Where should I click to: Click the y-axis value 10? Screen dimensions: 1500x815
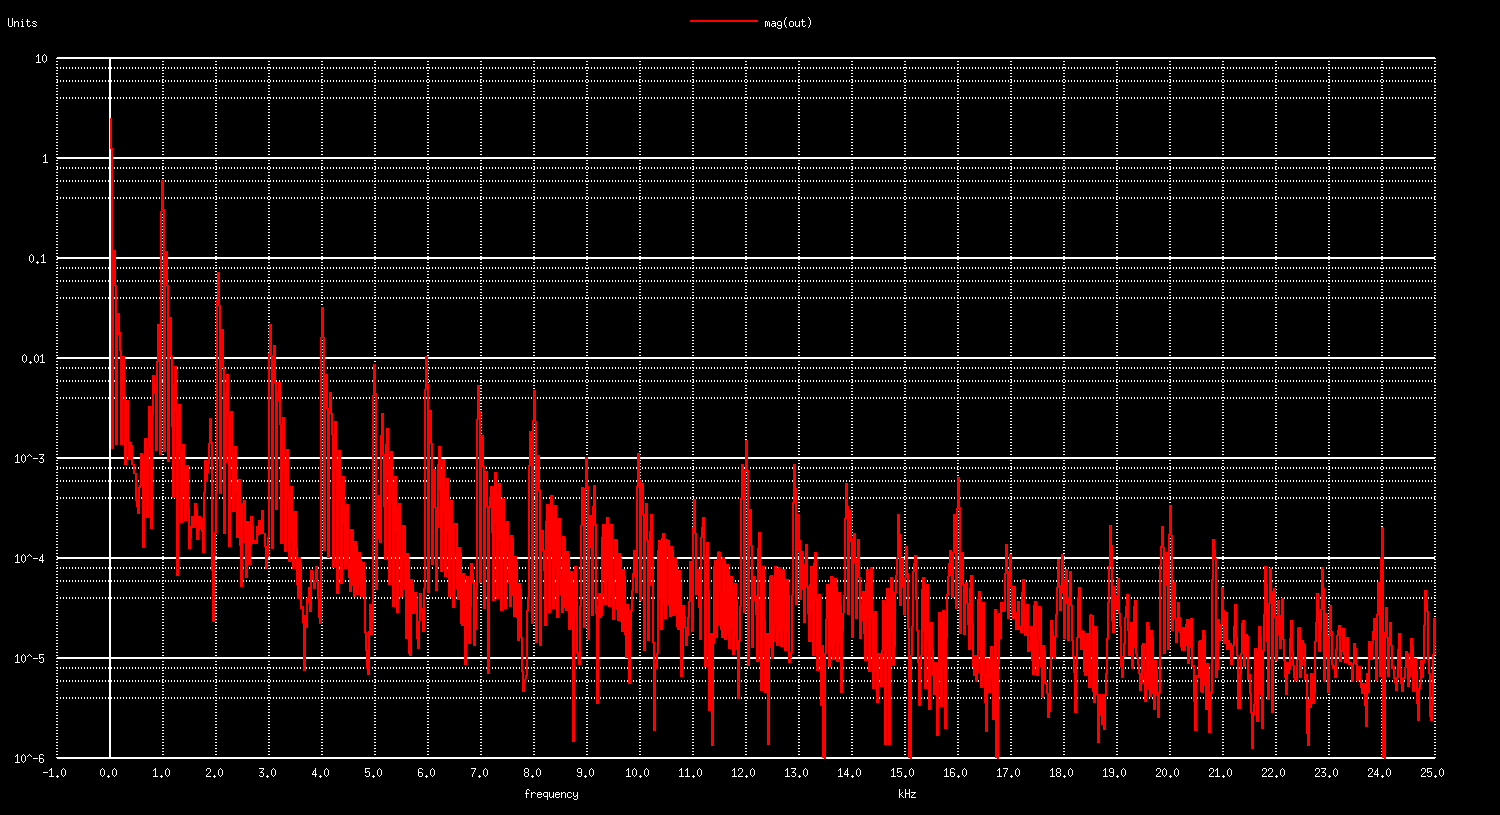pos(41,59)
